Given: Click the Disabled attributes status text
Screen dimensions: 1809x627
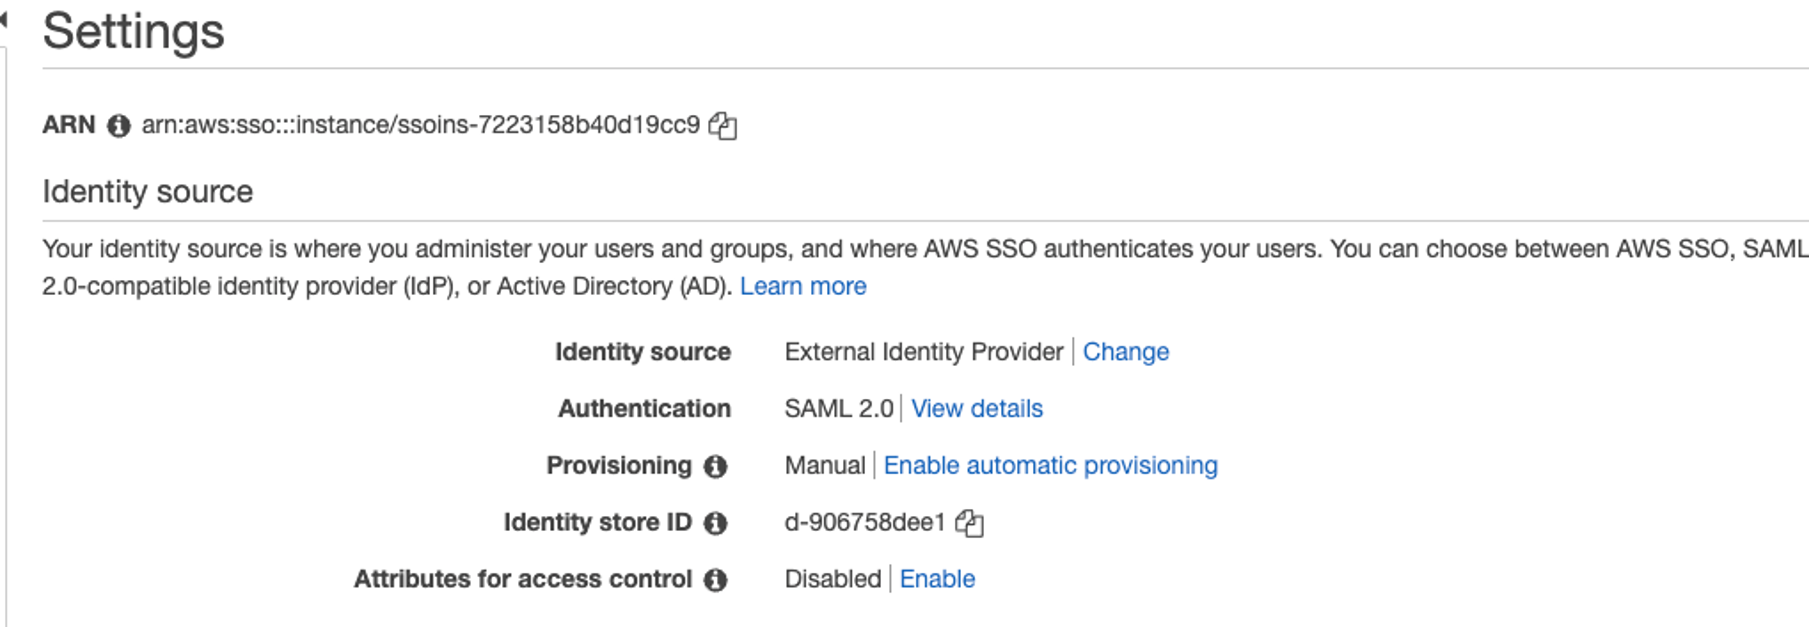Looking at the screenshot, I should [x=832, y=579].
